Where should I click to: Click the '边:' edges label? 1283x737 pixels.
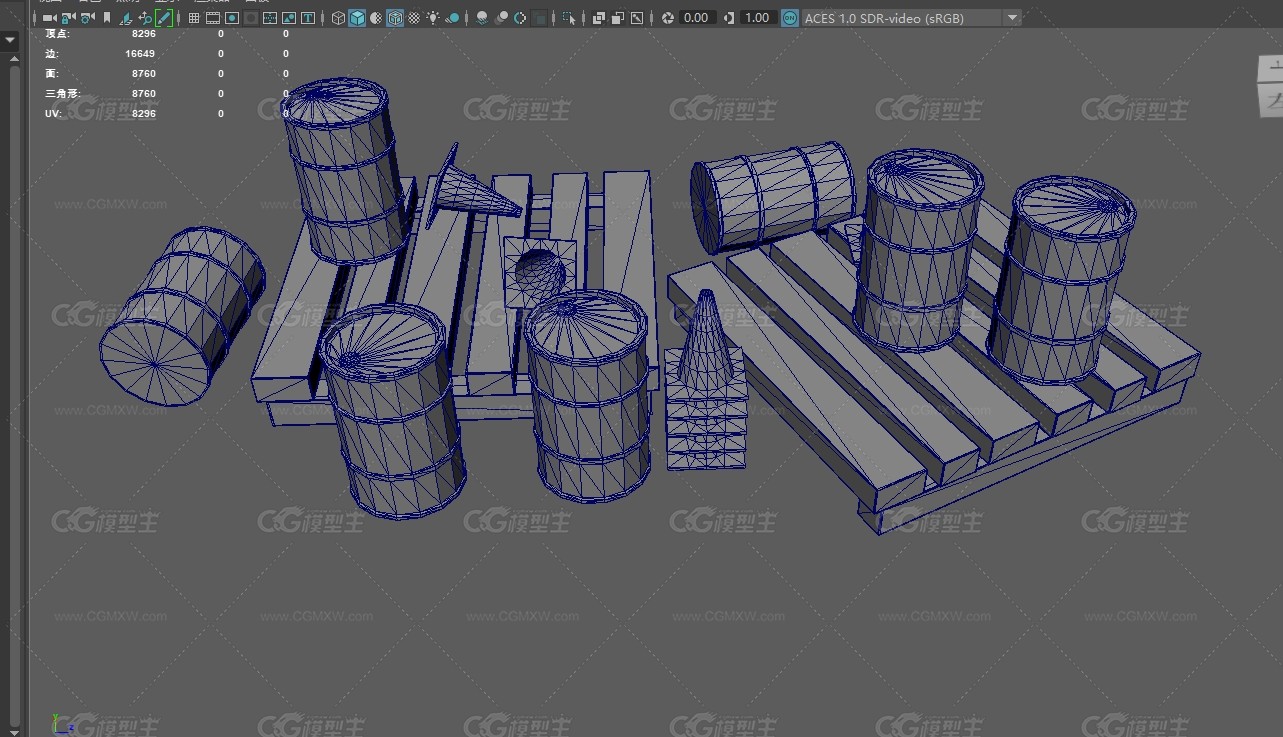pos(50,54)
